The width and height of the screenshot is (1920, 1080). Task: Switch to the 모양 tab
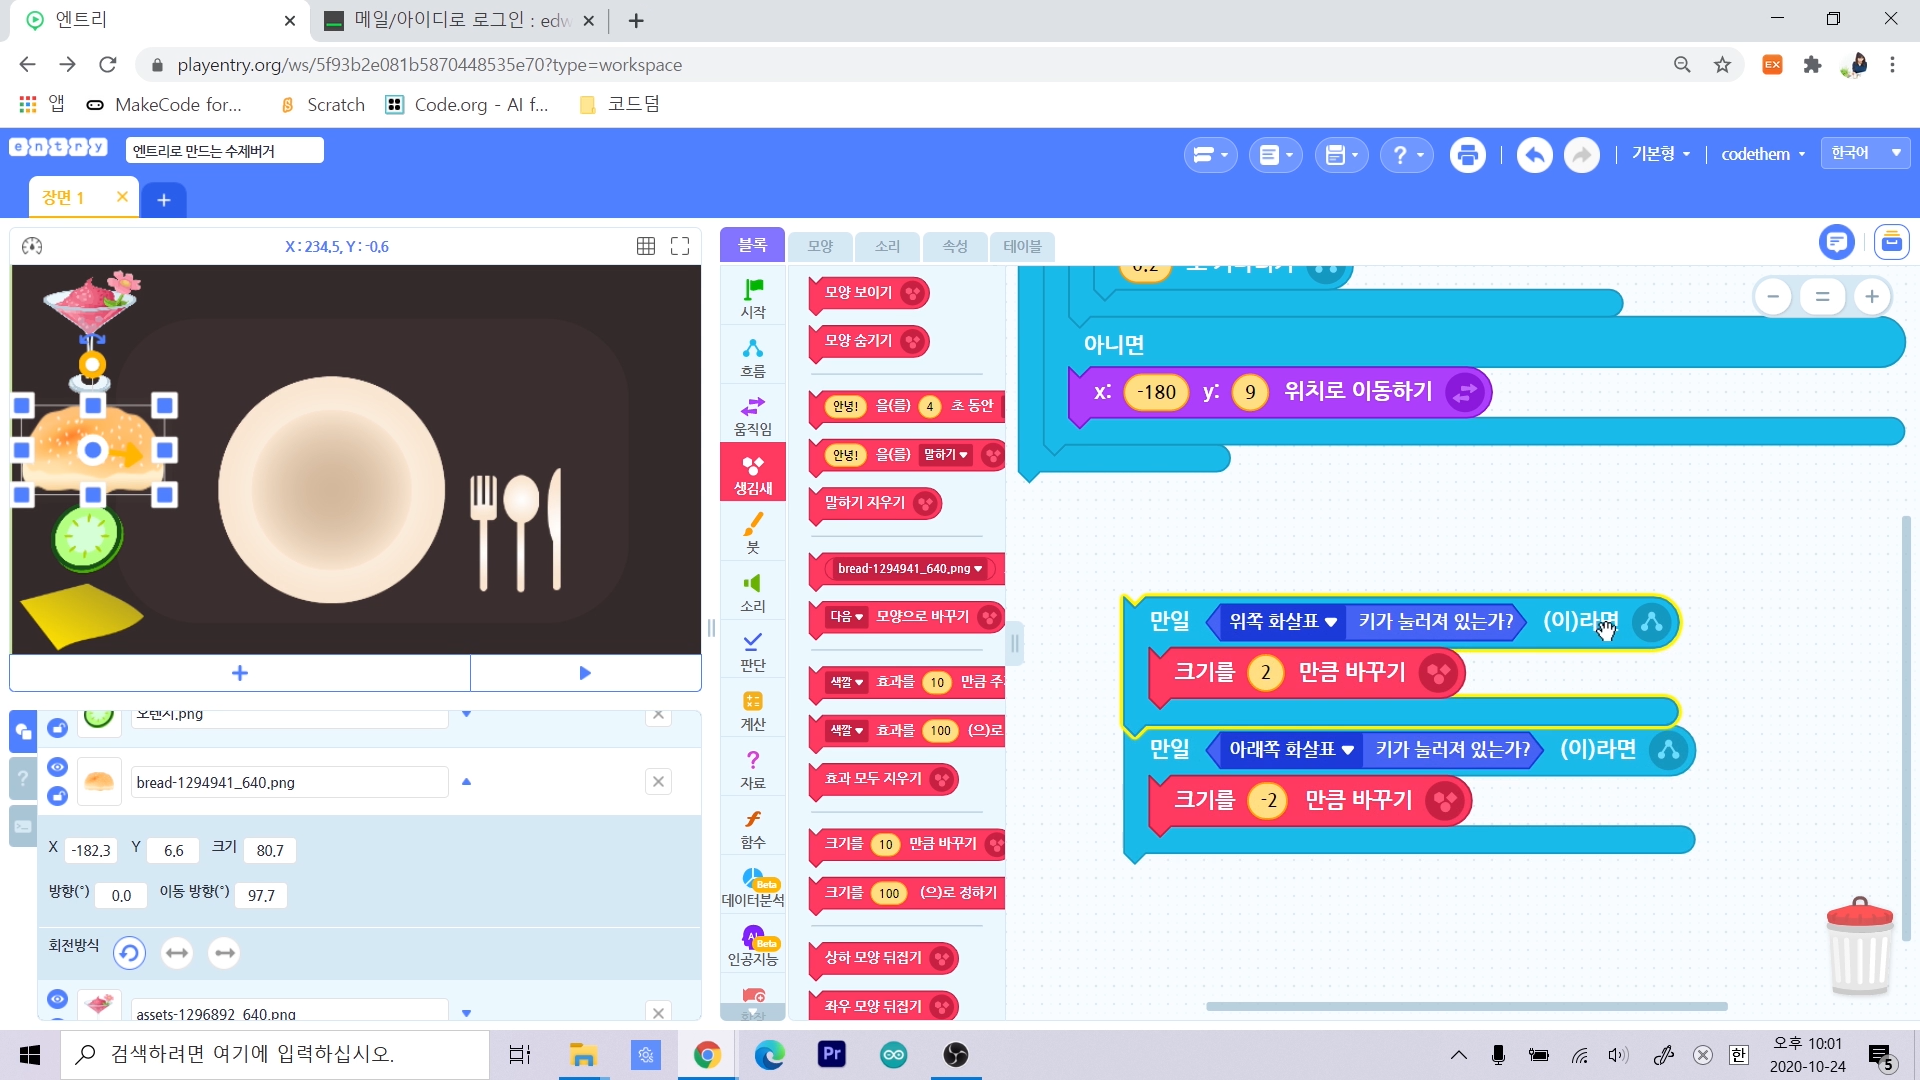820,246
